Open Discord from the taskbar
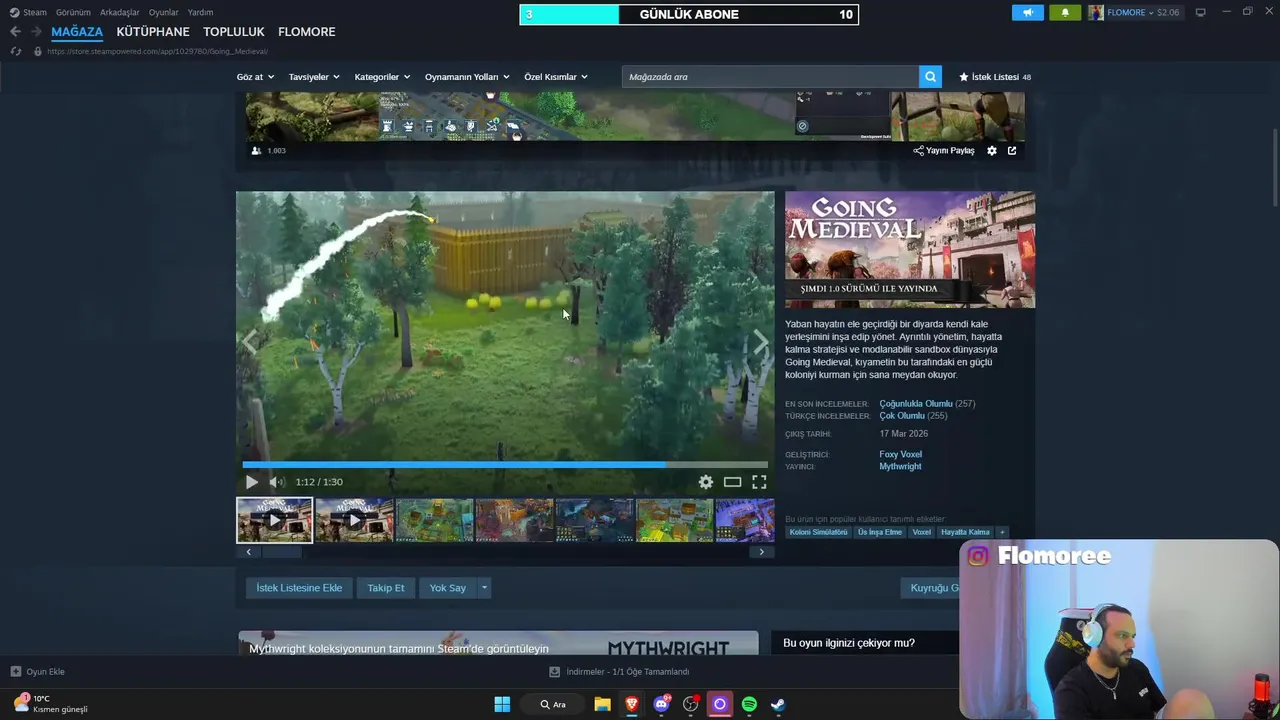1280x720 pixels. [661, 704]
